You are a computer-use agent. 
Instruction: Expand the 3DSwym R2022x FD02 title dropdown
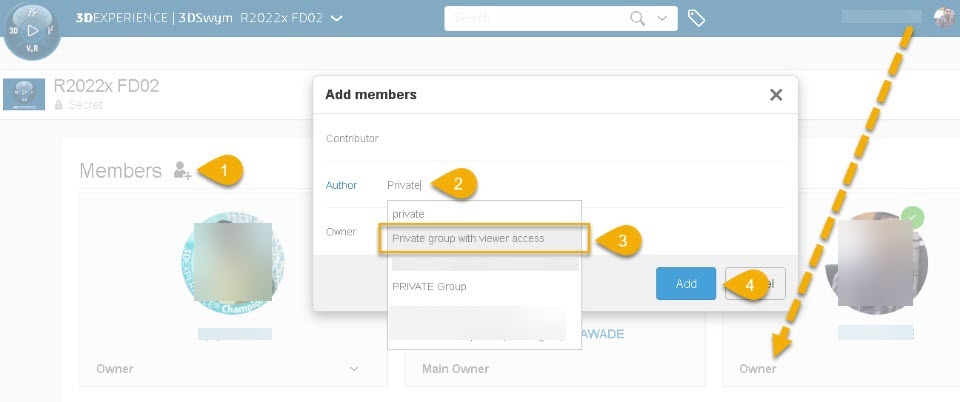point(338,18)
